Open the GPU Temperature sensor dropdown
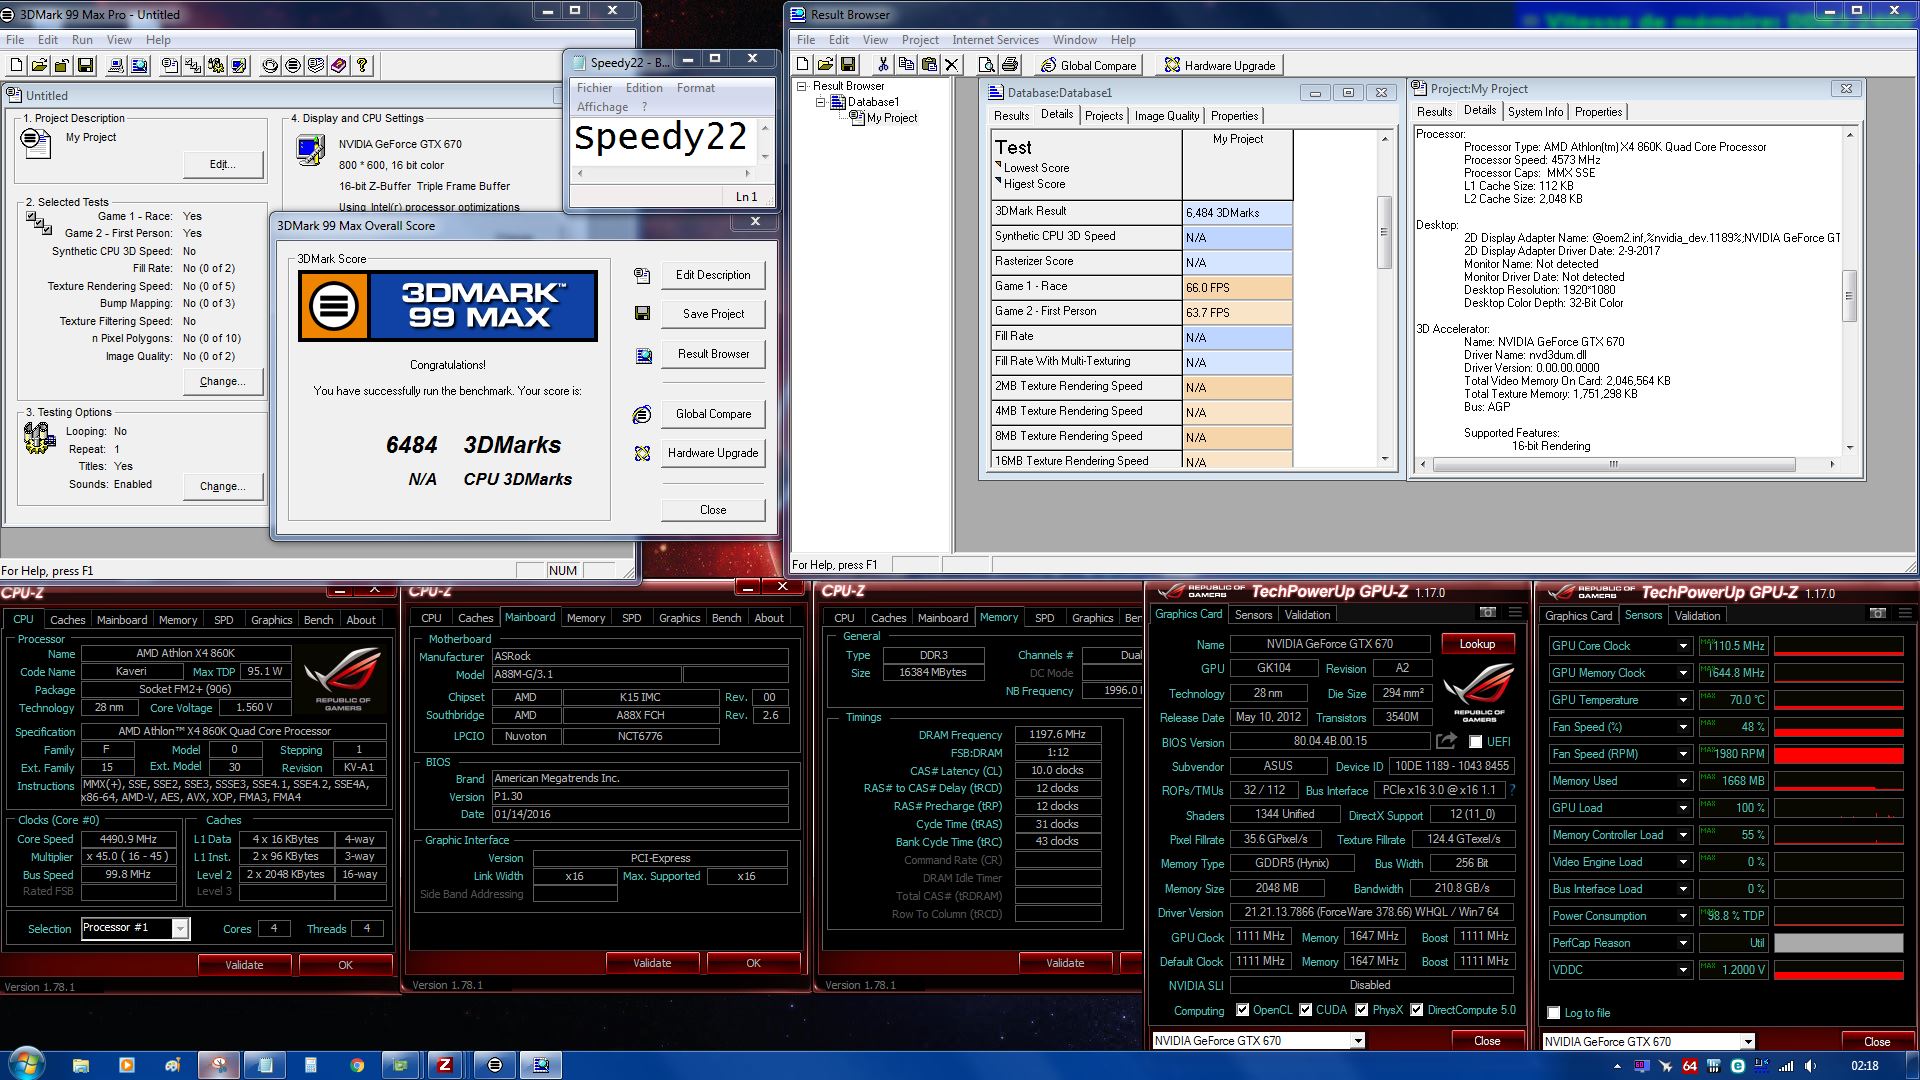The image size is (1920, 1080). pyautogui.click(x=1683, y=700)
